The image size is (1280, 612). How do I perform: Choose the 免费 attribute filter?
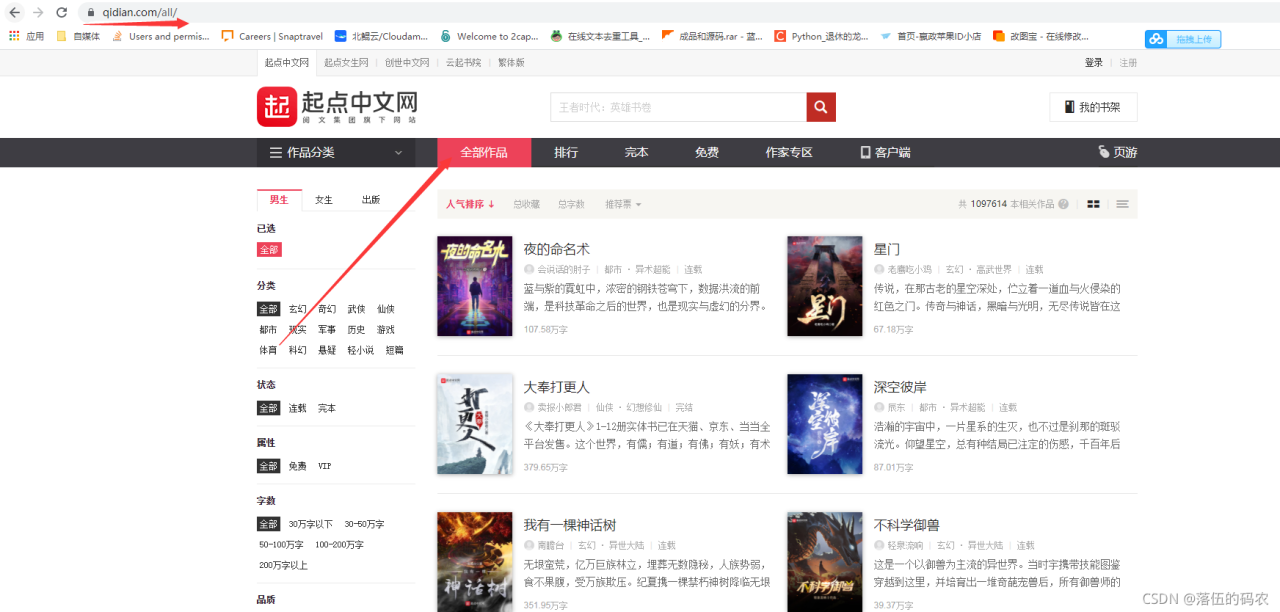point(298,466)
